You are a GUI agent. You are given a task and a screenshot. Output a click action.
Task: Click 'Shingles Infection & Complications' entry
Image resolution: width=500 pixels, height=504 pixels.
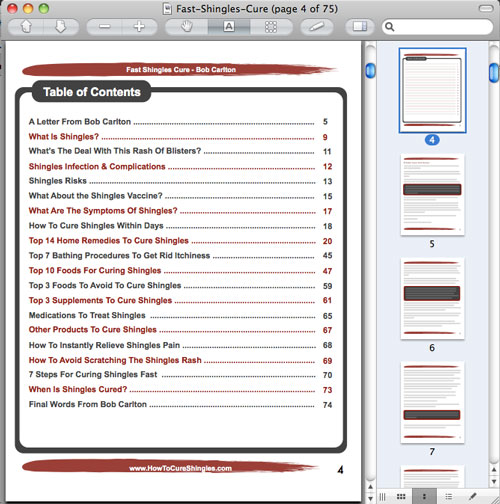click(x=97, y=166)
